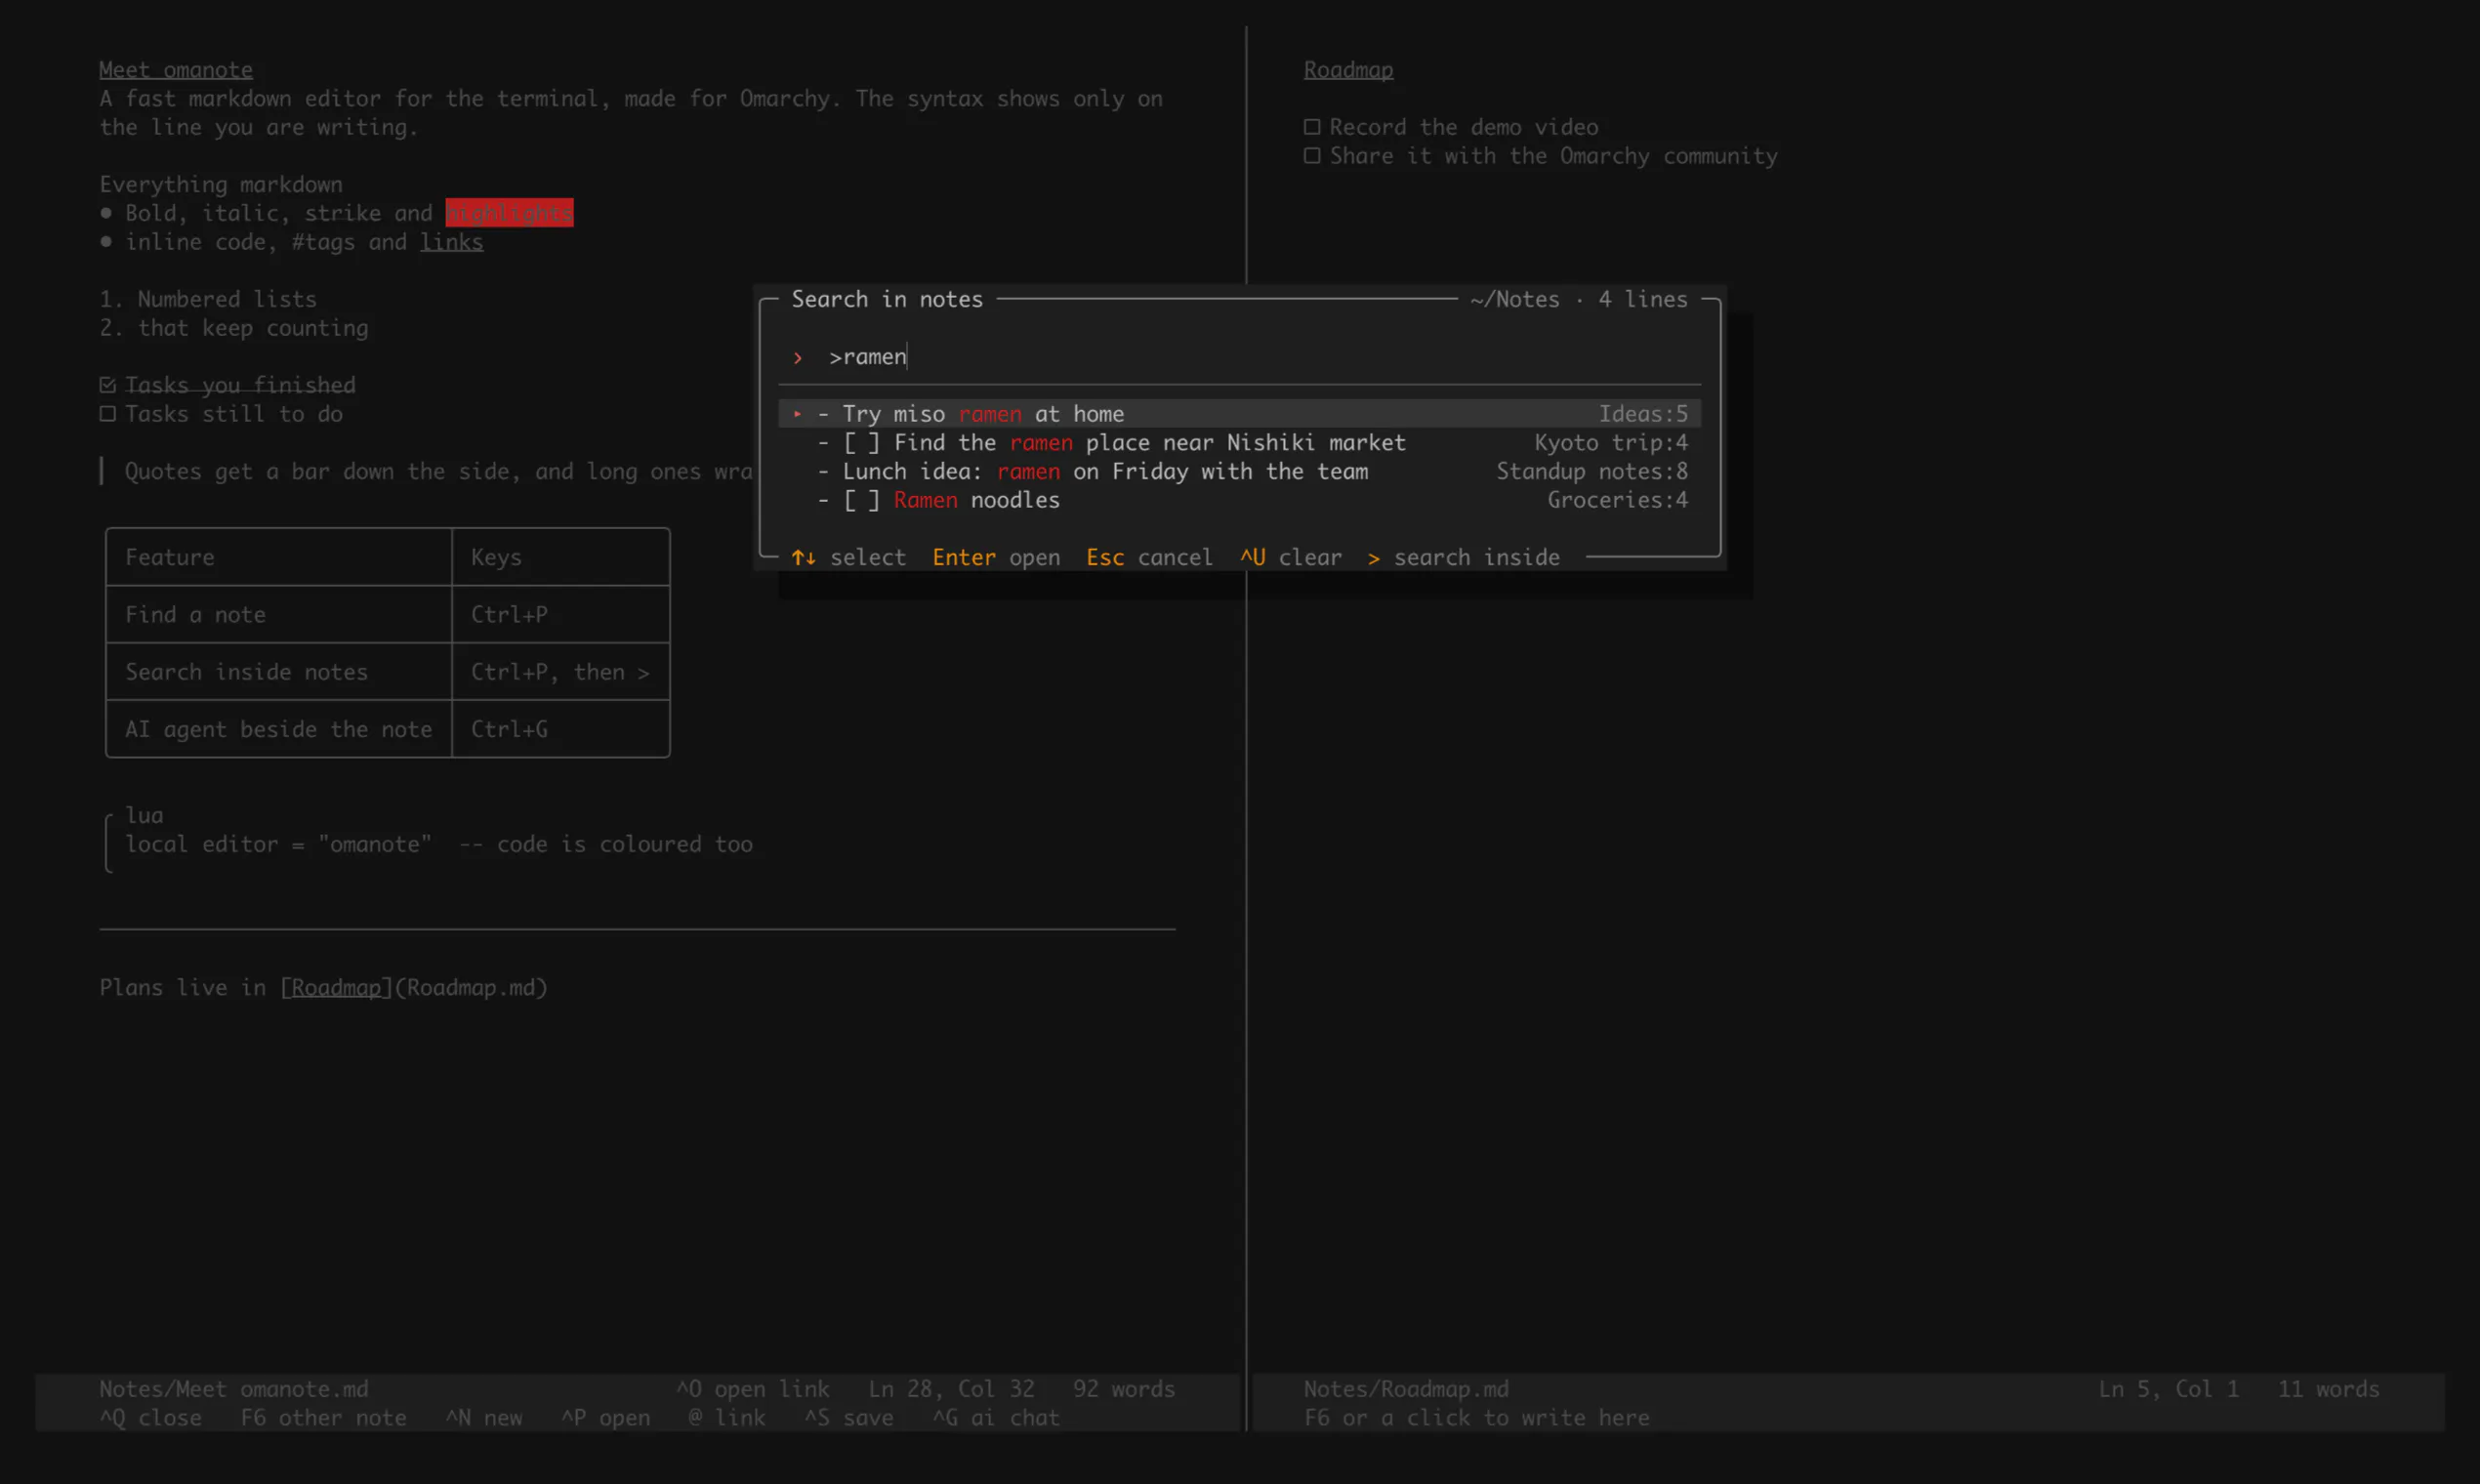Click 'Ln 5, Col 1' in the Roadmap status bar
This screenshot has height=1484, width=2480.
[x=2168, y=1389]
